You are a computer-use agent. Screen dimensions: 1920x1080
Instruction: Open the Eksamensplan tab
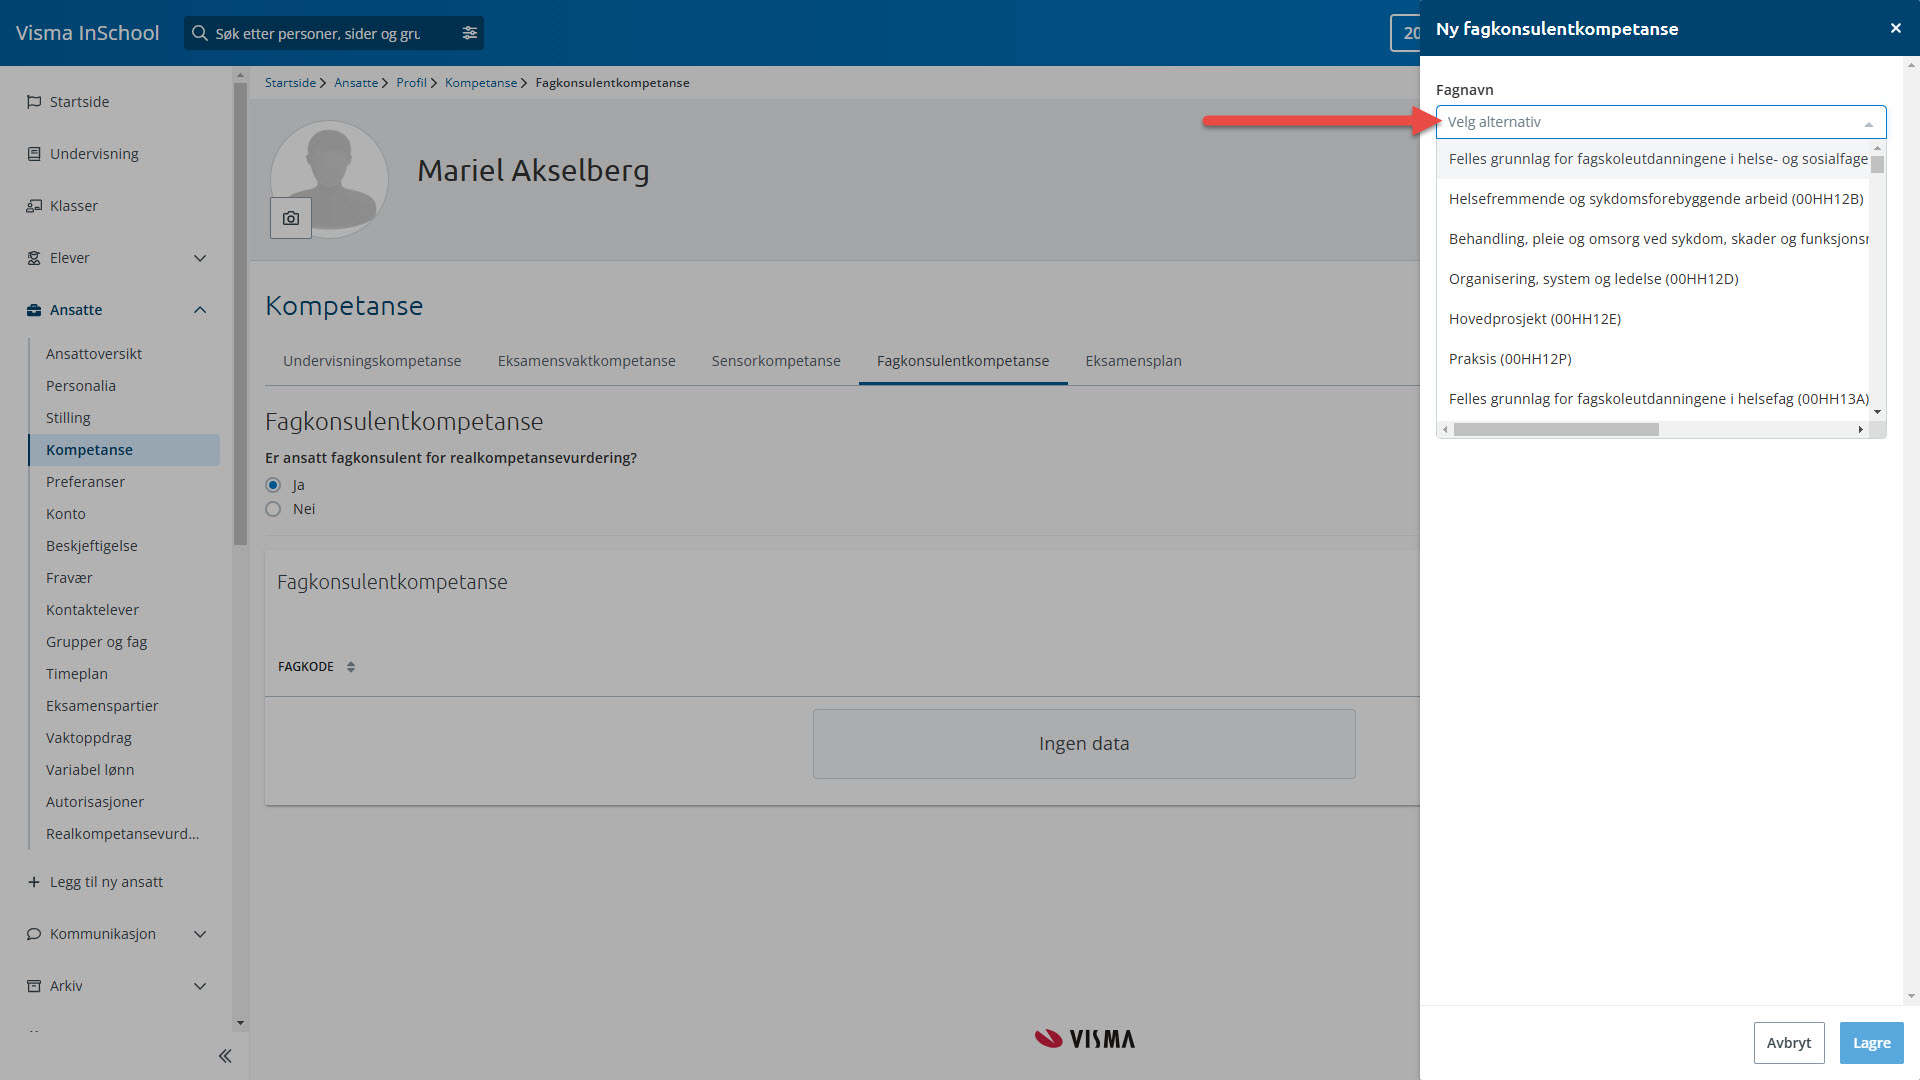pyautogui.click(x=1133, y=361)
